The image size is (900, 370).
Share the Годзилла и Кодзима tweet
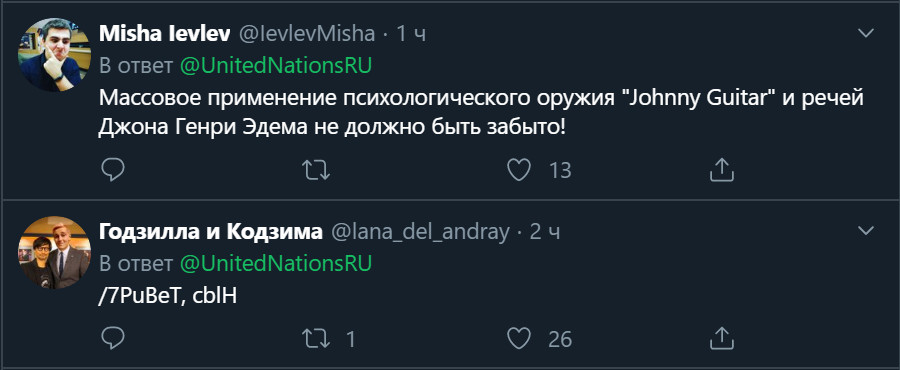722,339
